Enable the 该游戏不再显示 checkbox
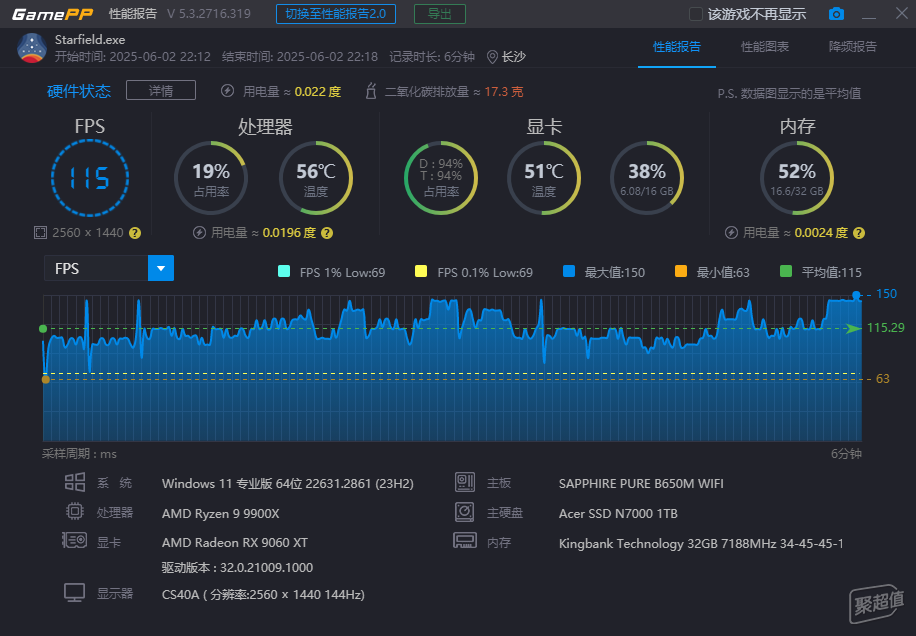This screenshot has width=916, height=636. pyautogui.click(x=695, y=14)
